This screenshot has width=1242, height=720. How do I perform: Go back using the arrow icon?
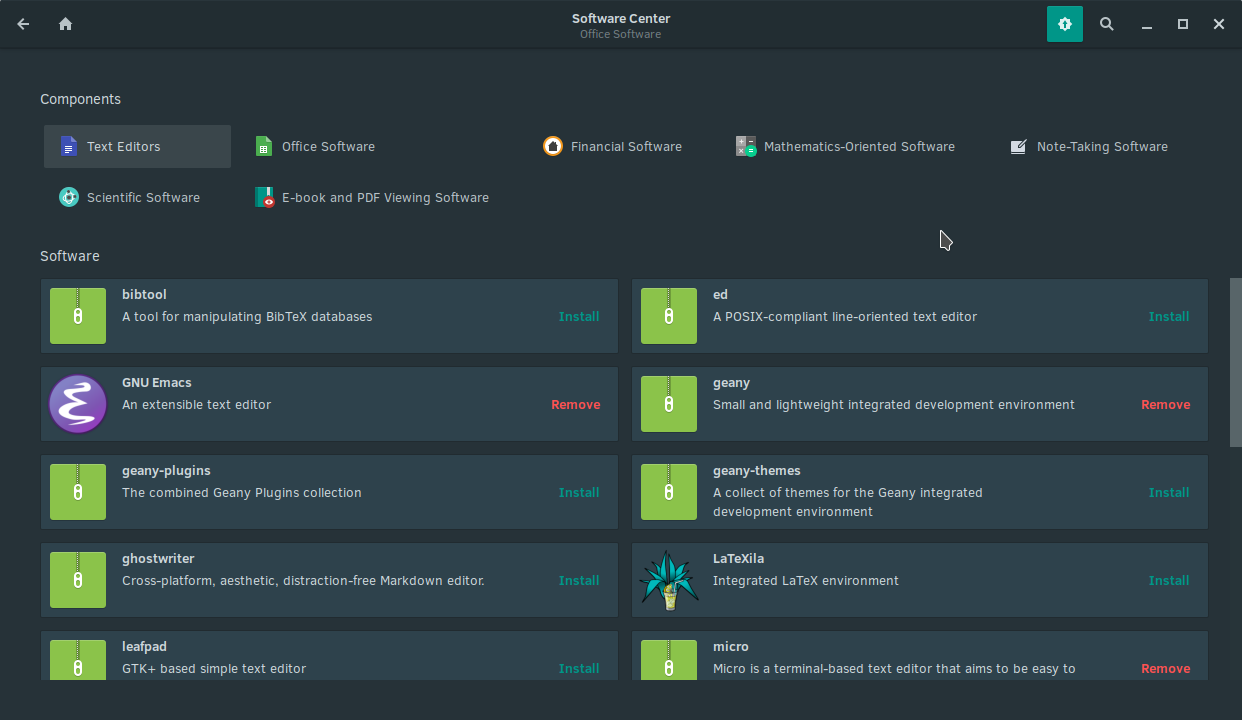coord(23,24)
